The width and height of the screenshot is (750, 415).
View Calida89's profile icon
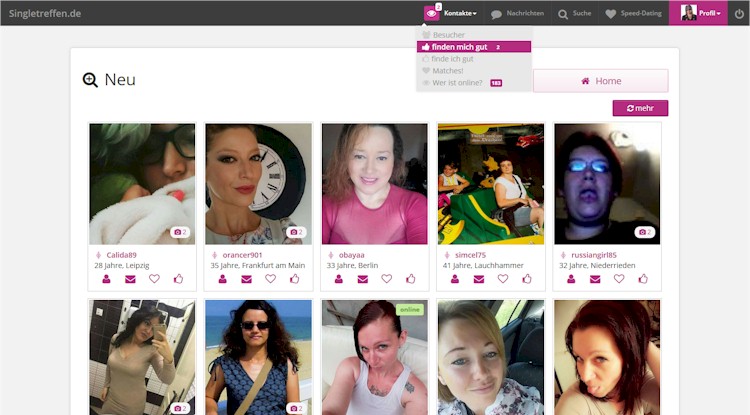[106, 279]
